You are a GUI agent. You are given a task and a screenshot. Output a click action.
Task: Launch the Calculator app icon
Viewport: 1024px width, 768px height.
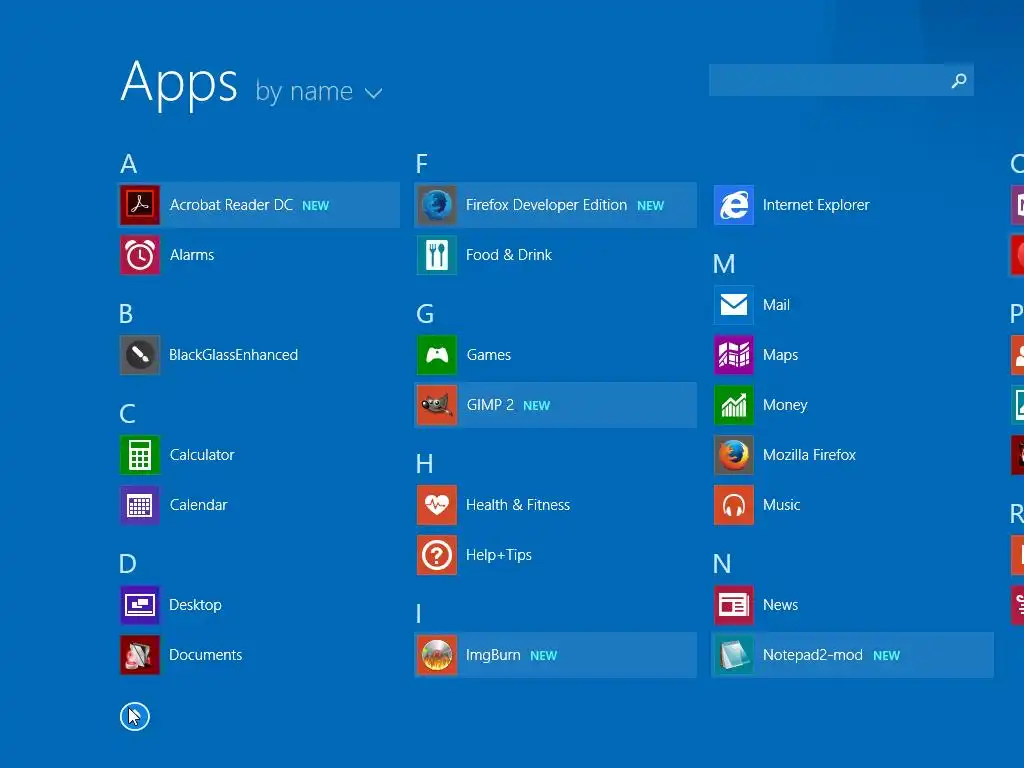140,455
